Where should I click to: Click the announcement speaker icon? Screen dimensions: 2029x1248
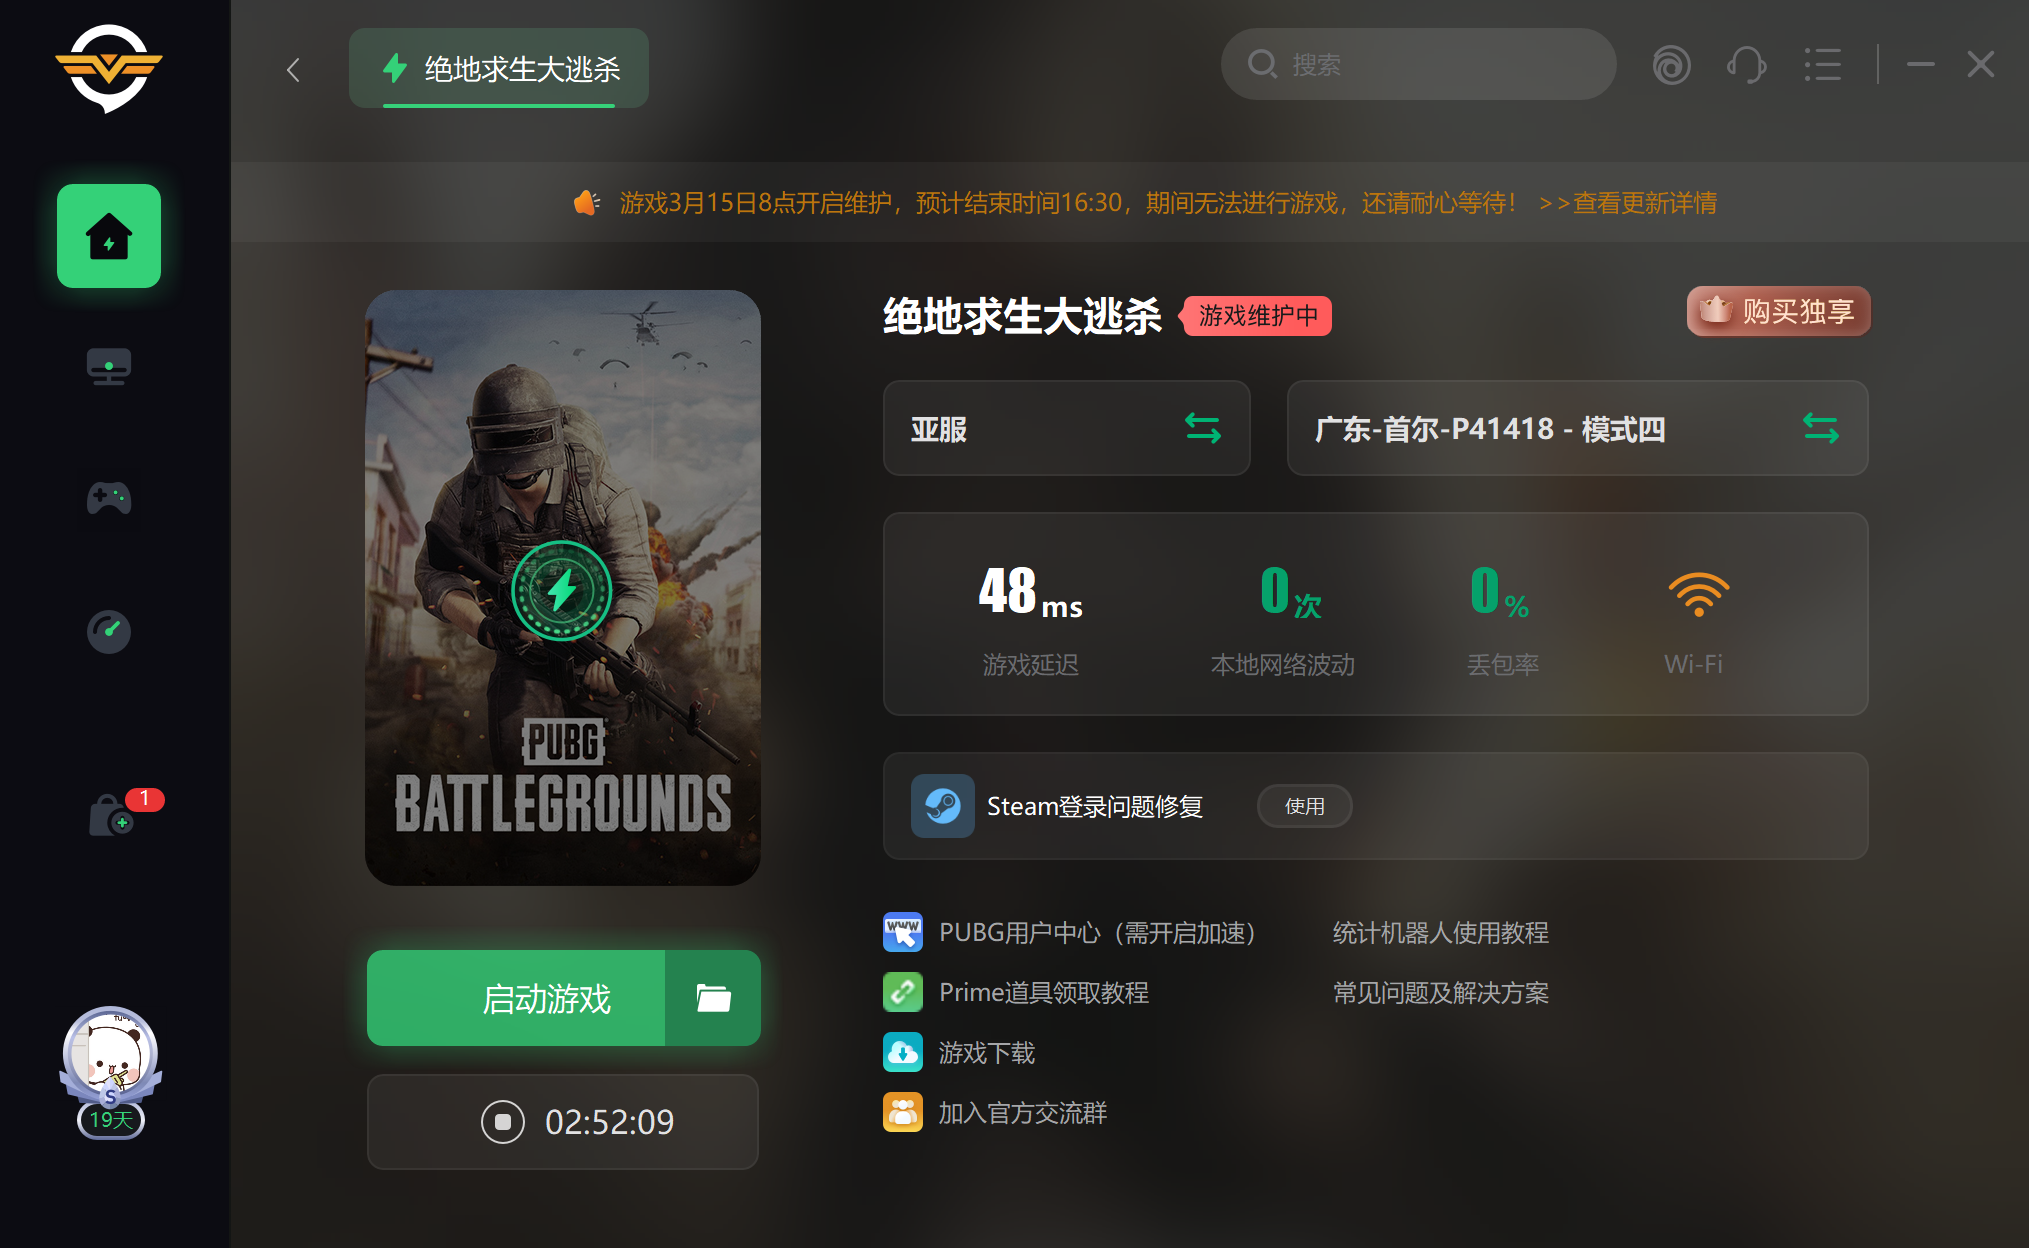(x=586, y=203)
